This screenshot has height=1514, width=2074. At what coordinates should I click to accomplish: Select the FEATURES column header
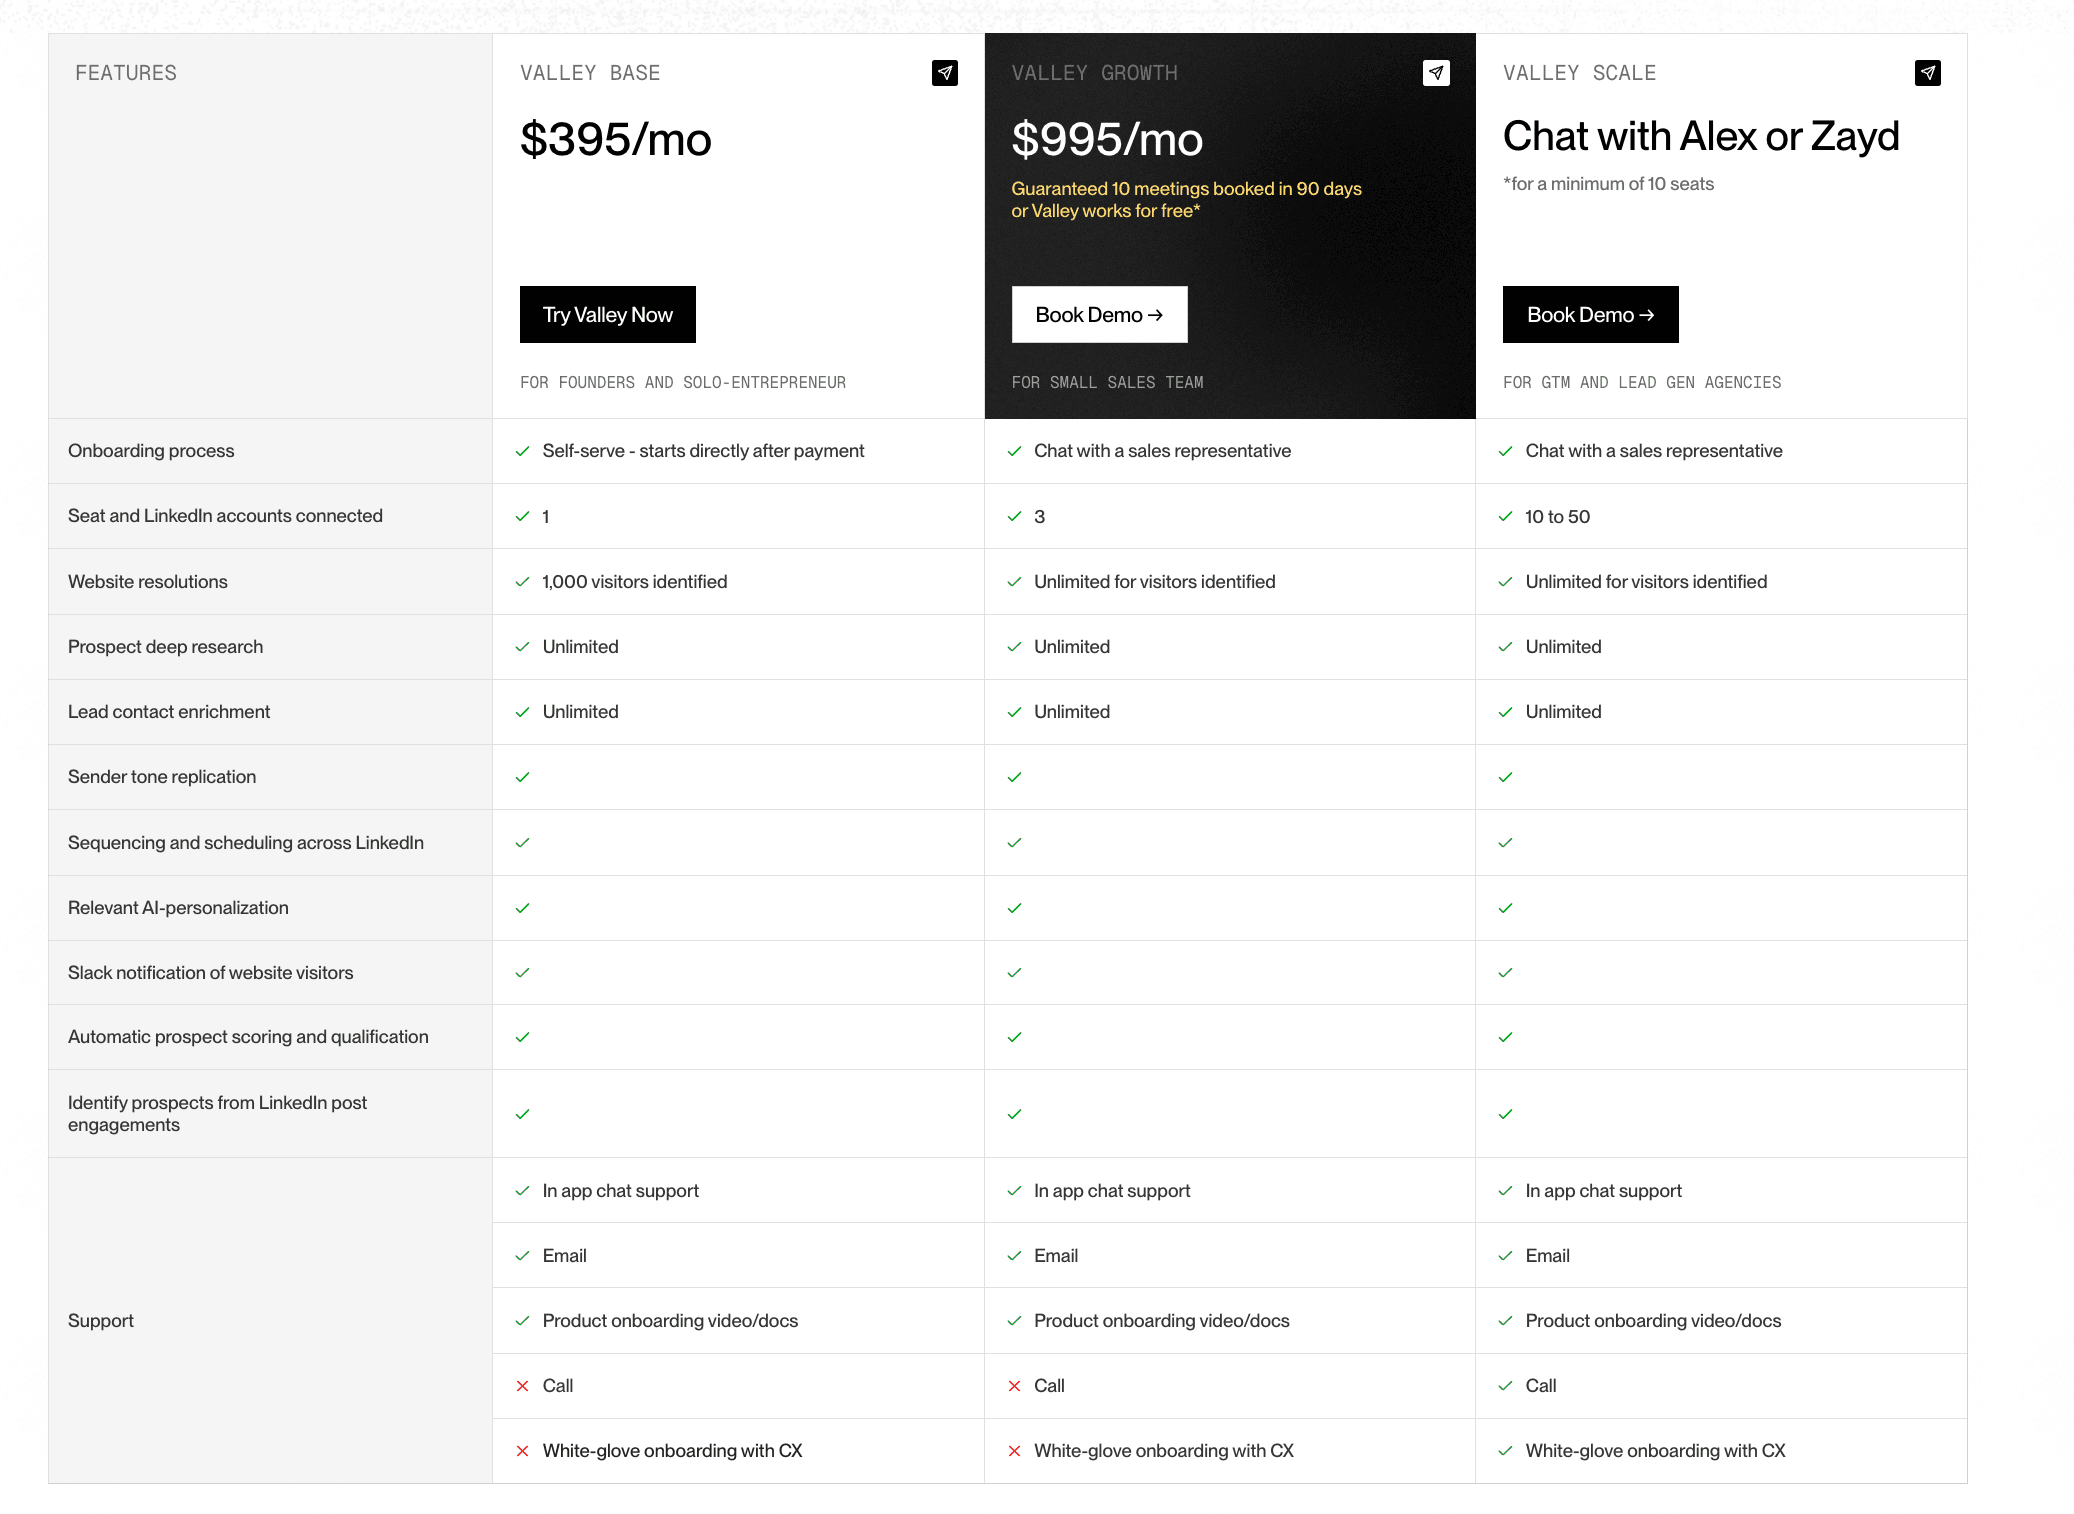click(x=126, y=72)
